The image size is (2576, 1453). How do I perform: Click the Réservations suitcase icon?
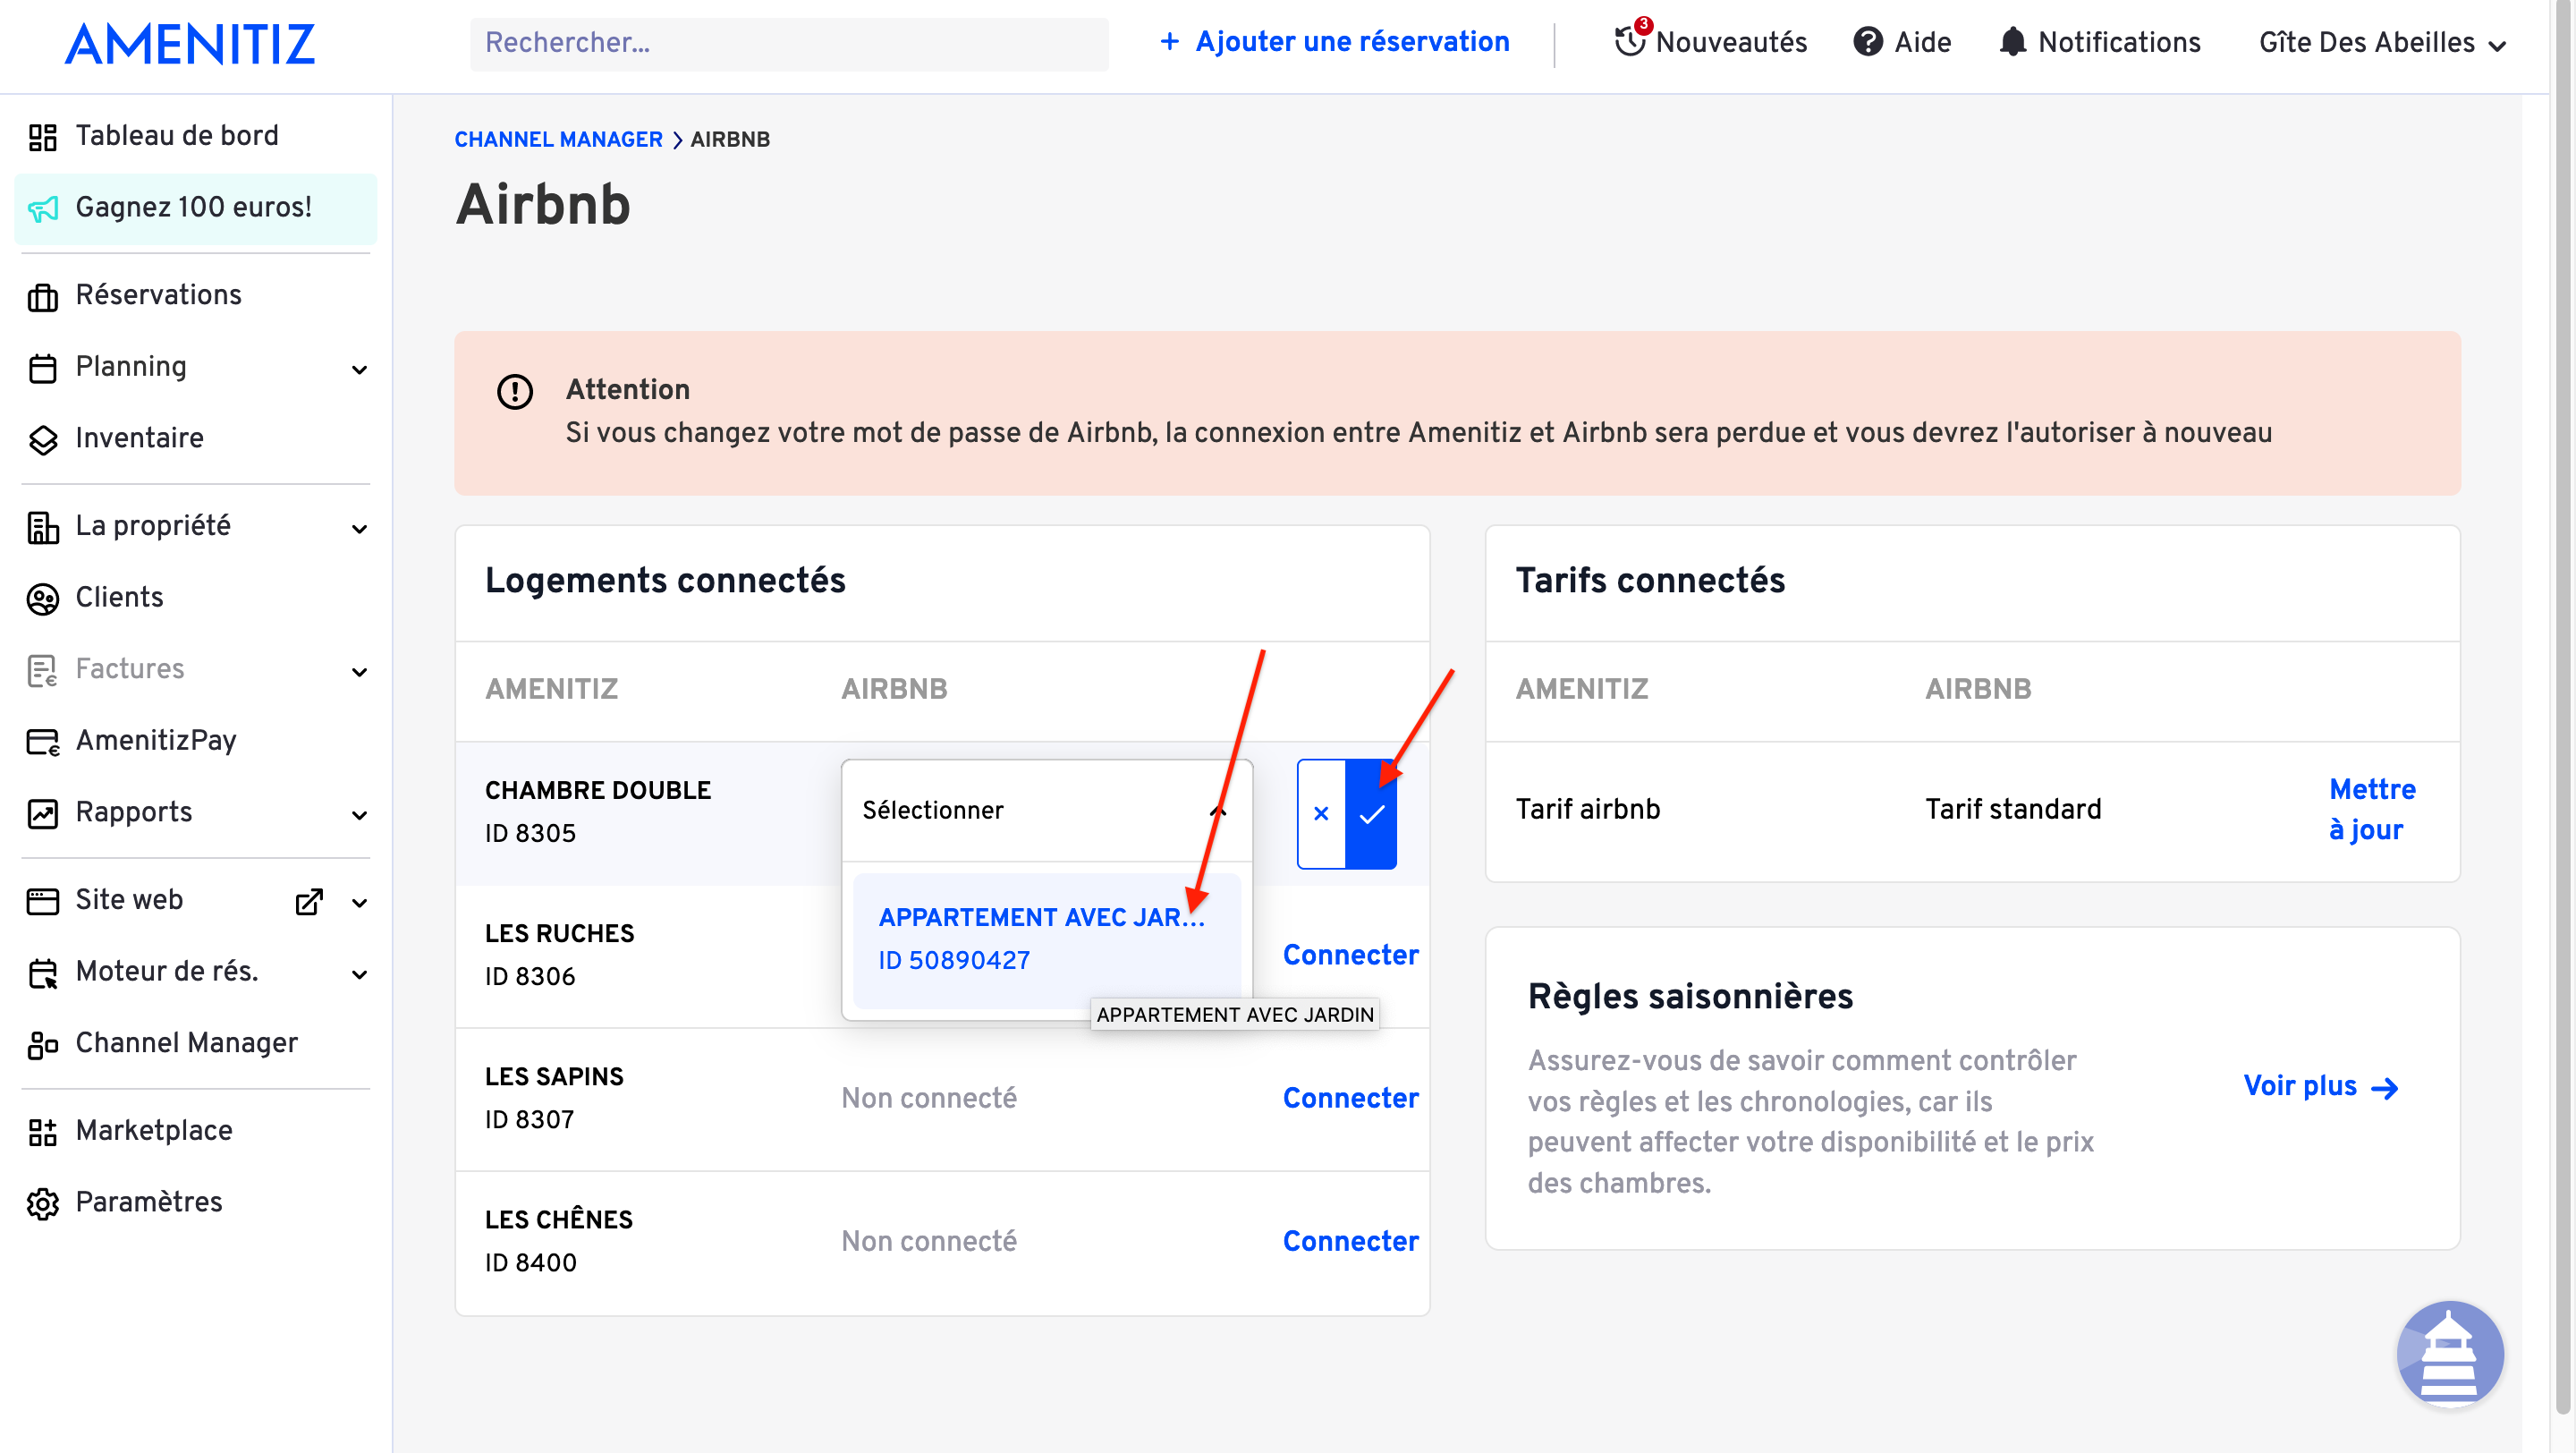coord(42,297)
